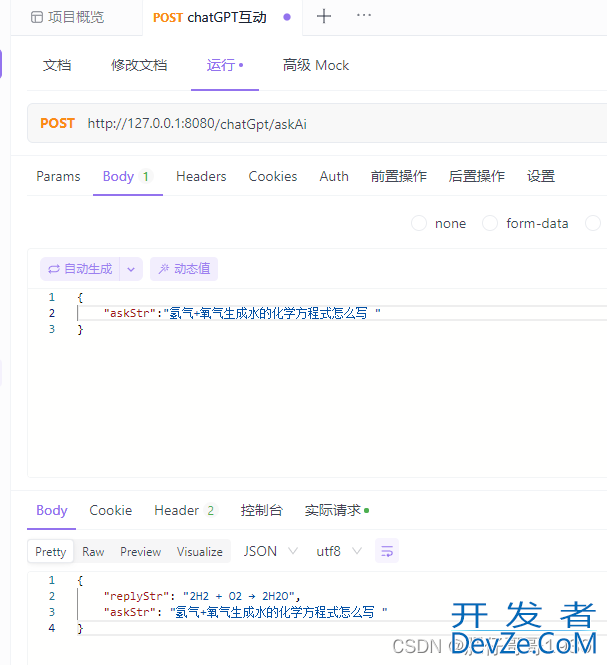Switch to the 文档 view
The width and height of the screenshot is (607, 665).
click(x=57, y=65)
